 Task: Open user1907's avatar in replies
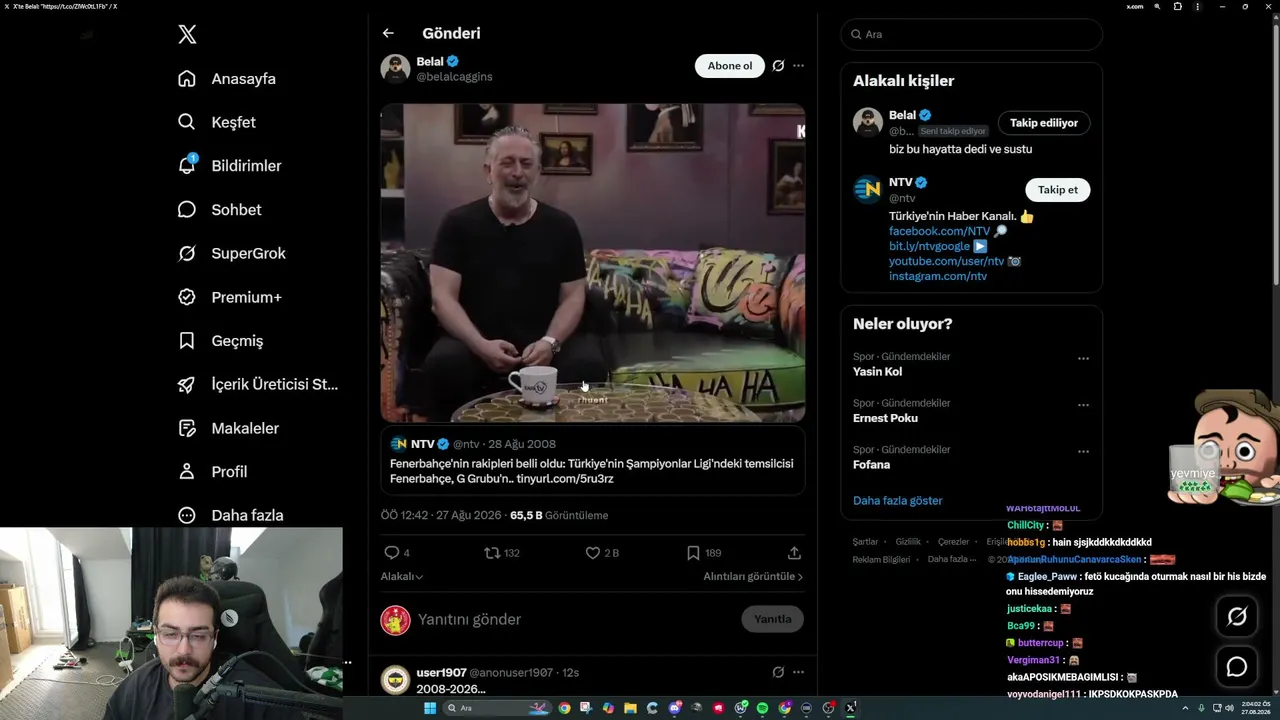(395, 680)
